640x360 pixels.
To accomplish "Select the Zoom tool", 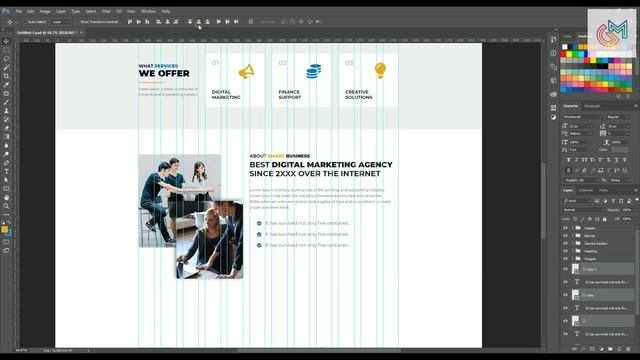I will 6,206.
